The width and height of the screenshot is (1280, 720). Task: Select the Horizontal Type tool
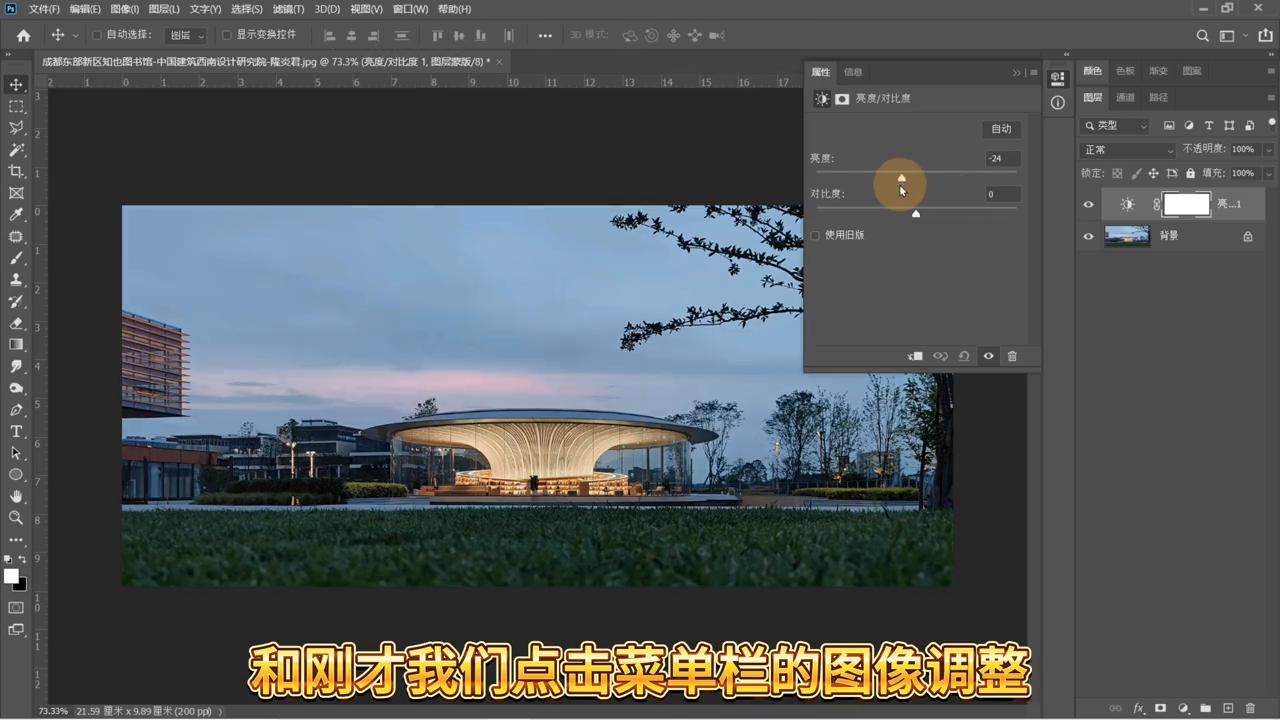point(15,431)
